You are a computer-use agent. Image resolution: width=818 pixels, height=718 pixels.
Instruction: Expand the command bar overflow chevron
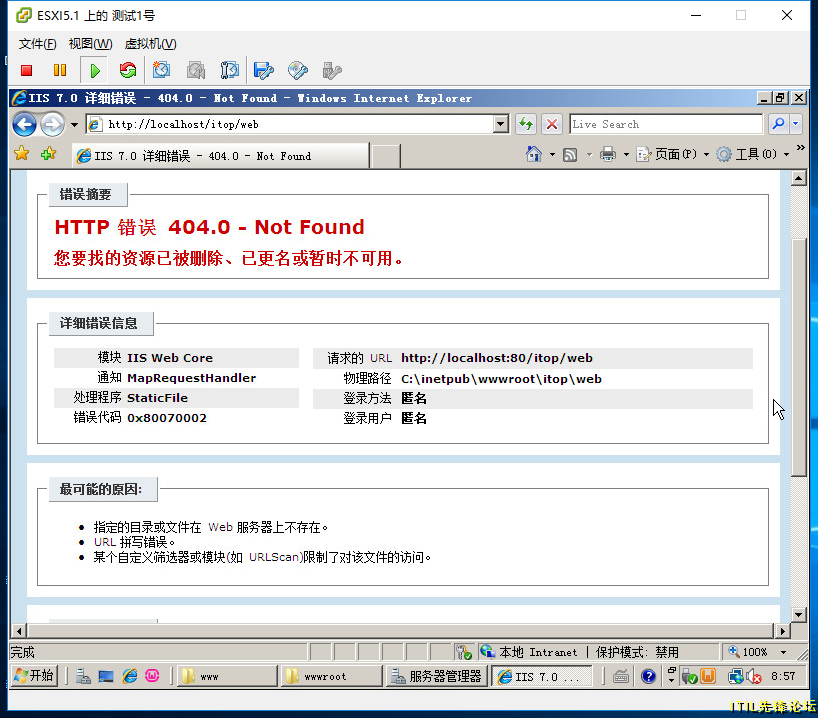coord(801,148)
